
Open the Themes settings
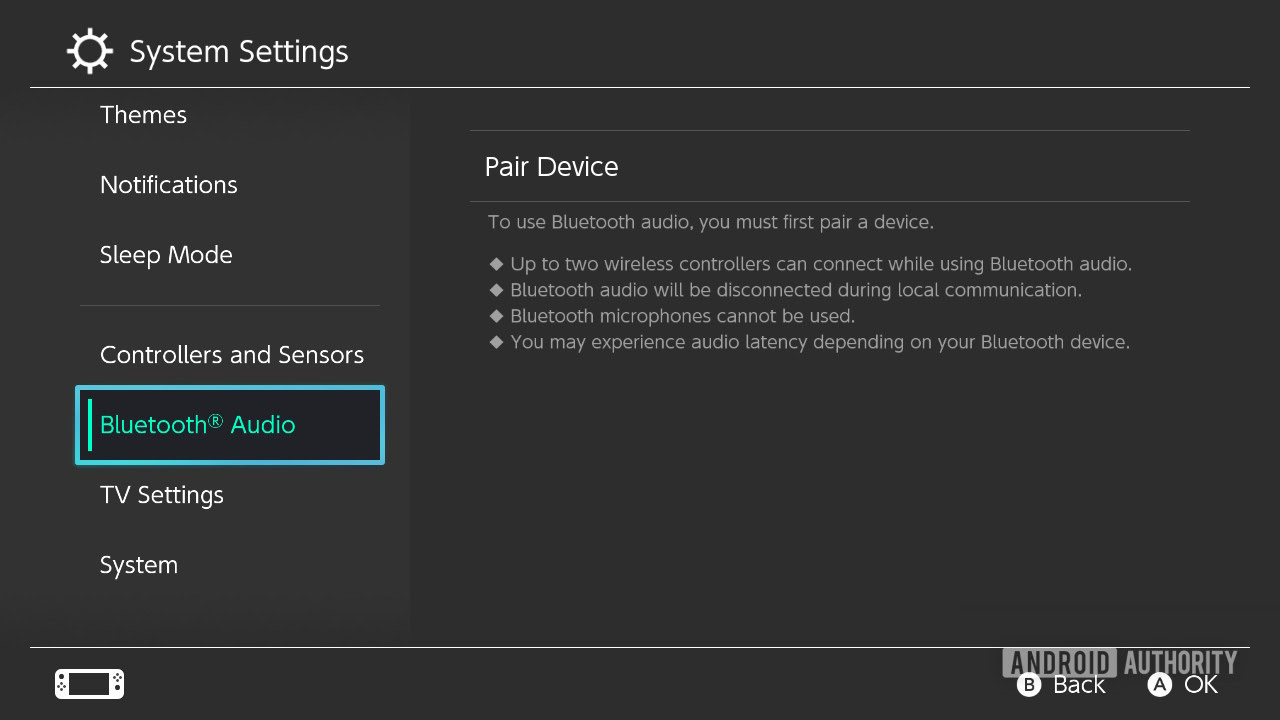143,115
